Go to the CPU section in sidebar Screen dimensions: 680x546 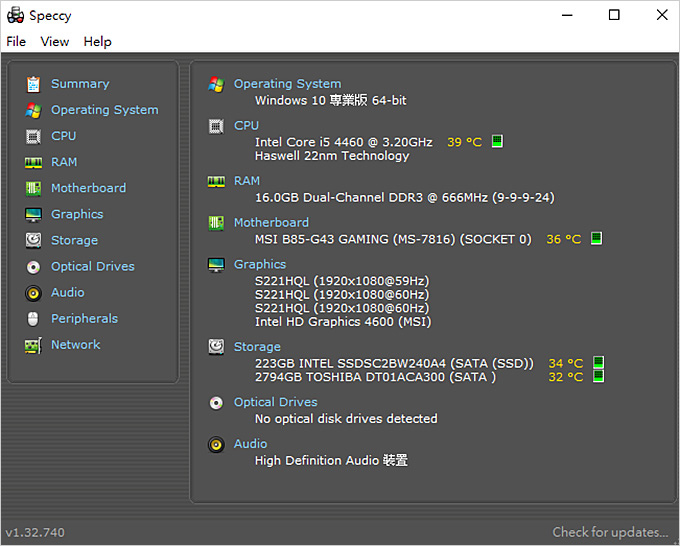pos(63,136)
